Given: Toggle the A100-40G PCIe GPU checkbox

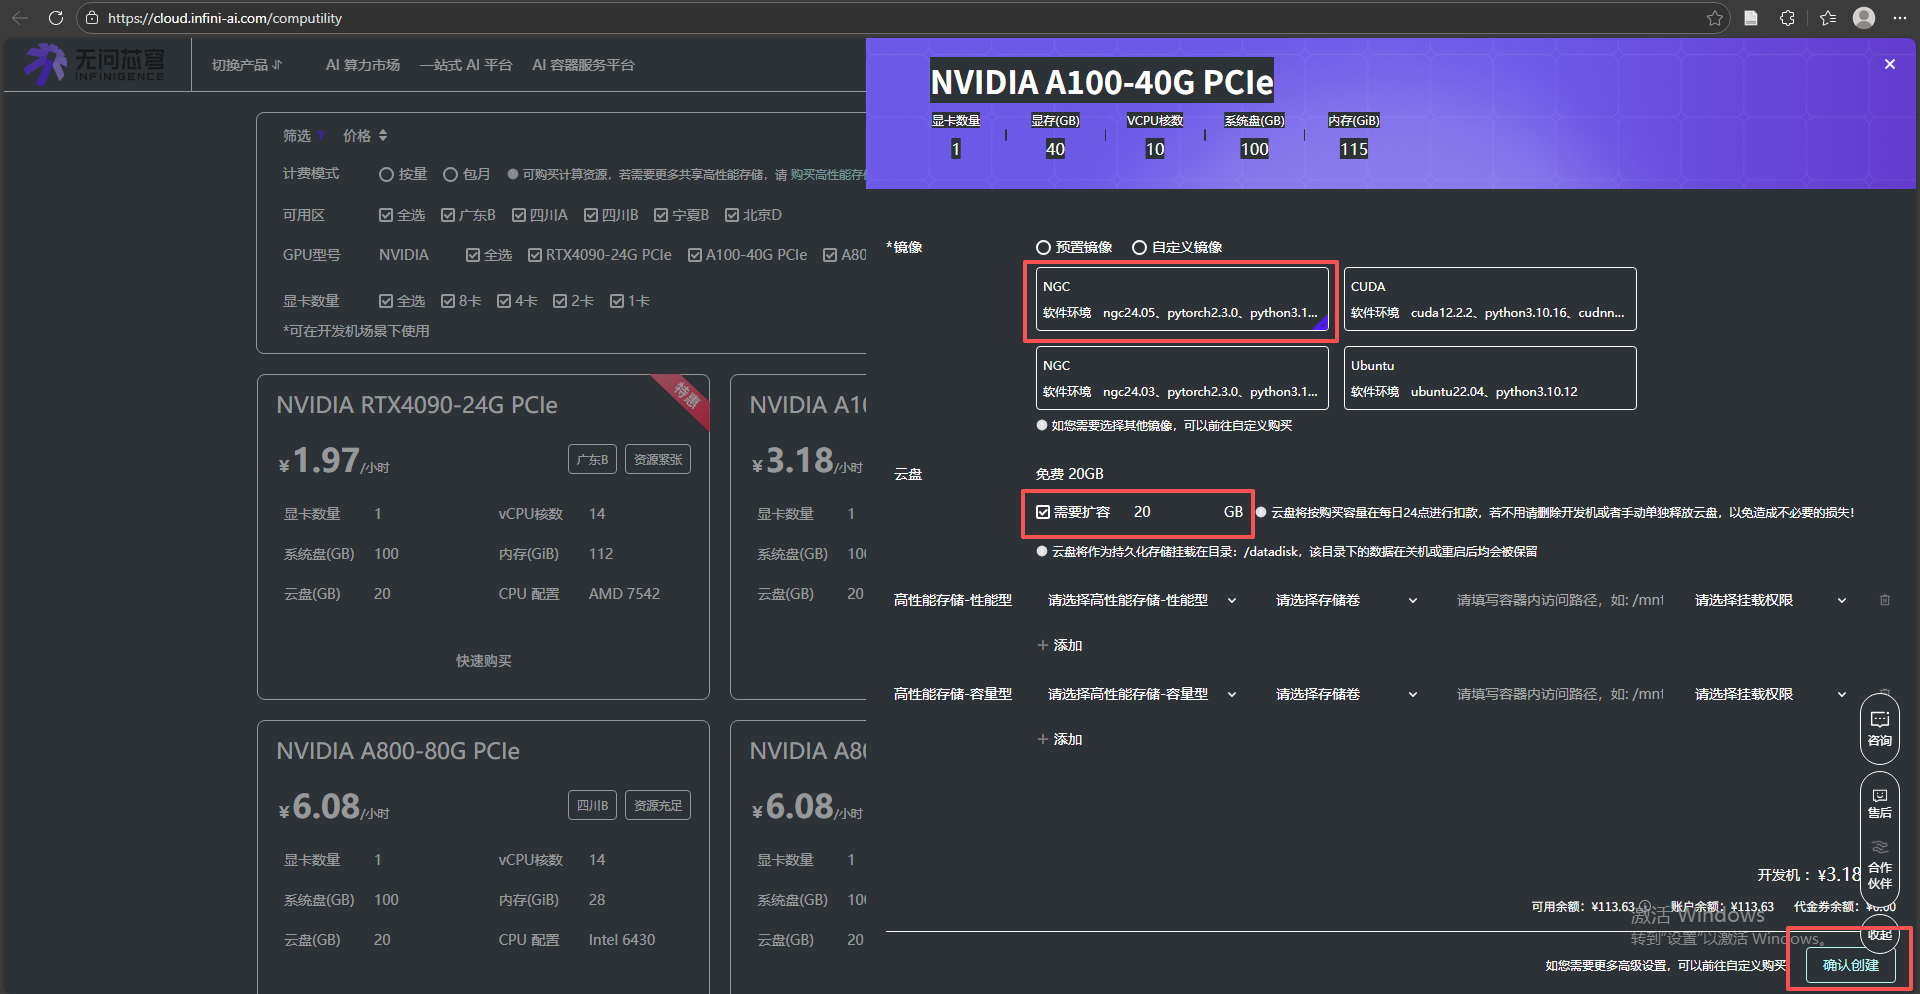Looking at the screenshot, I should coord(695,255).
